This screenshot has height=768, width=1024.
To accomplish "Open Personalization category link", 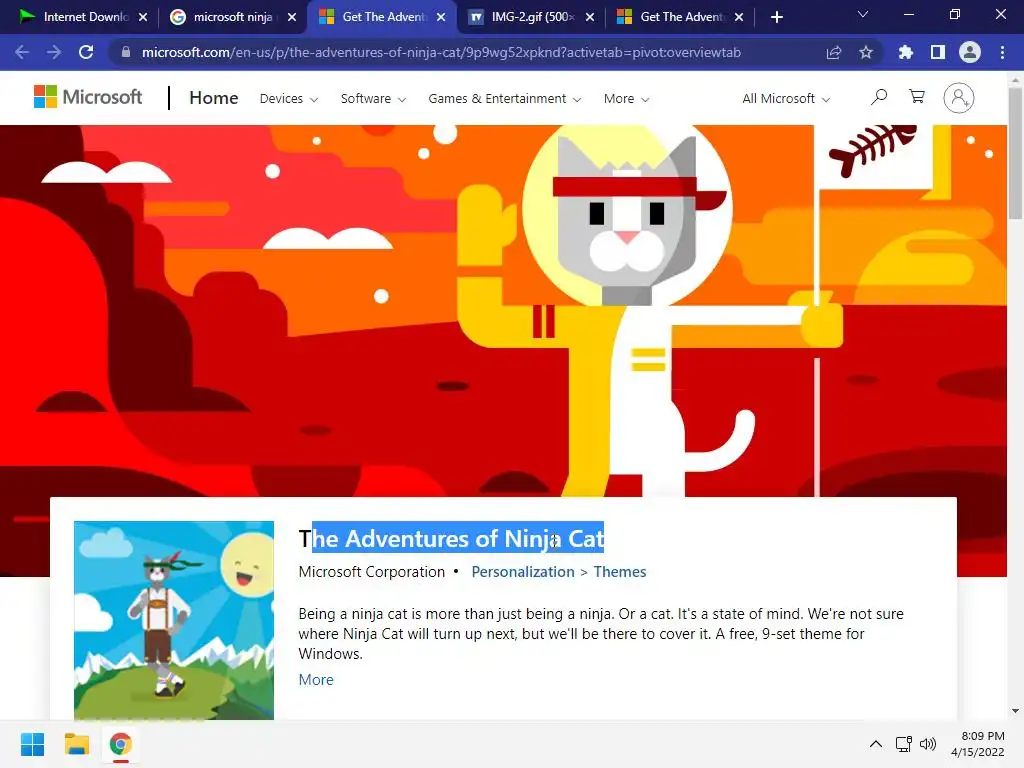I will click(522, 571).
